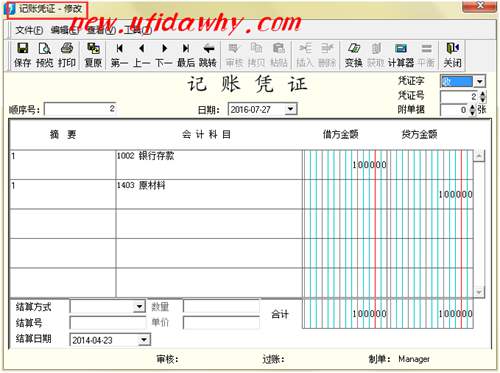Print the voucher using 打印 icon
The width and height of the screenshot is (500, 373).
[x=67, y=55]
